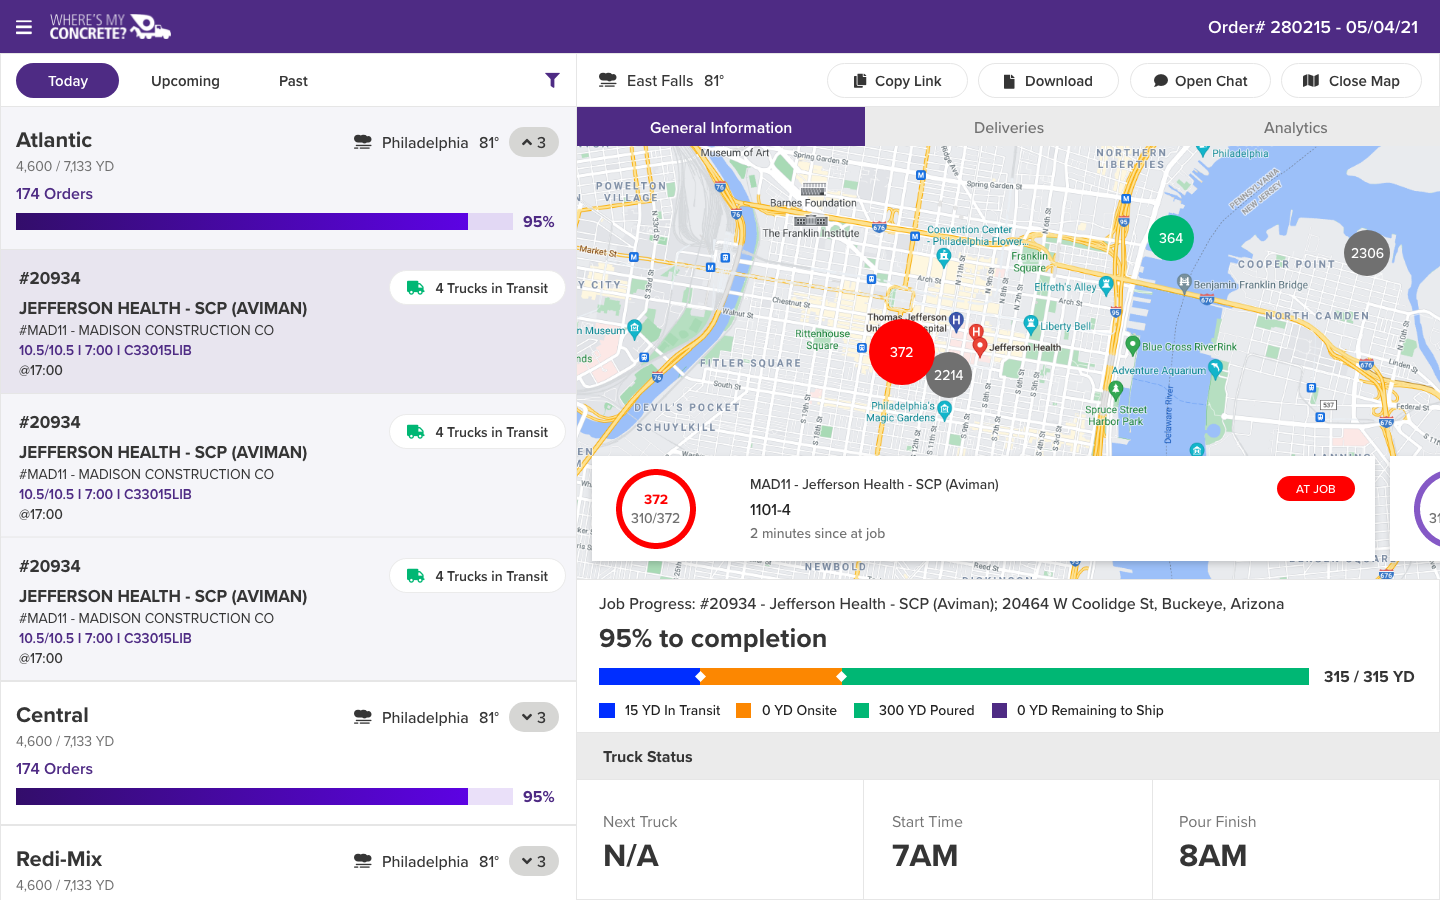
Task: Click the East Falls weather cloud icon
Action: pyautogui.click(x=607, y=80)
